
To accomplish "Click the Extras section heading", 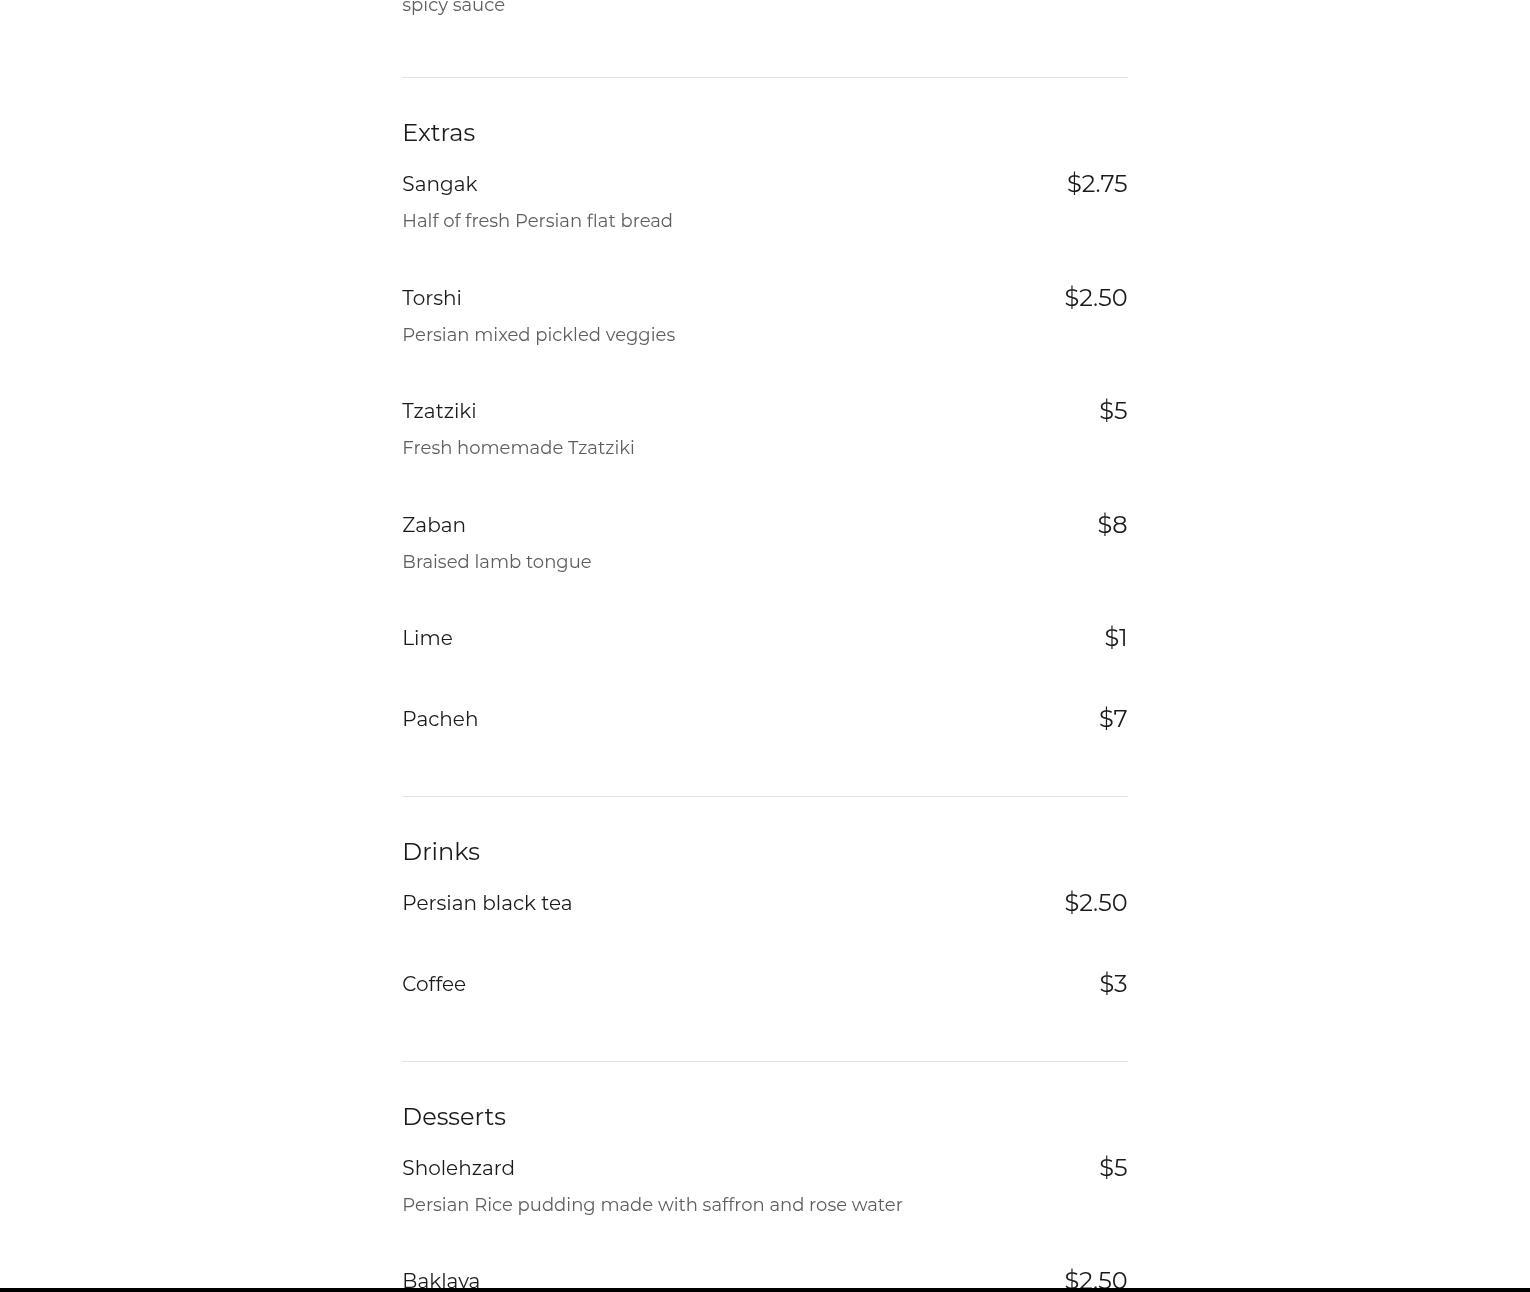I will coord(438,133).
